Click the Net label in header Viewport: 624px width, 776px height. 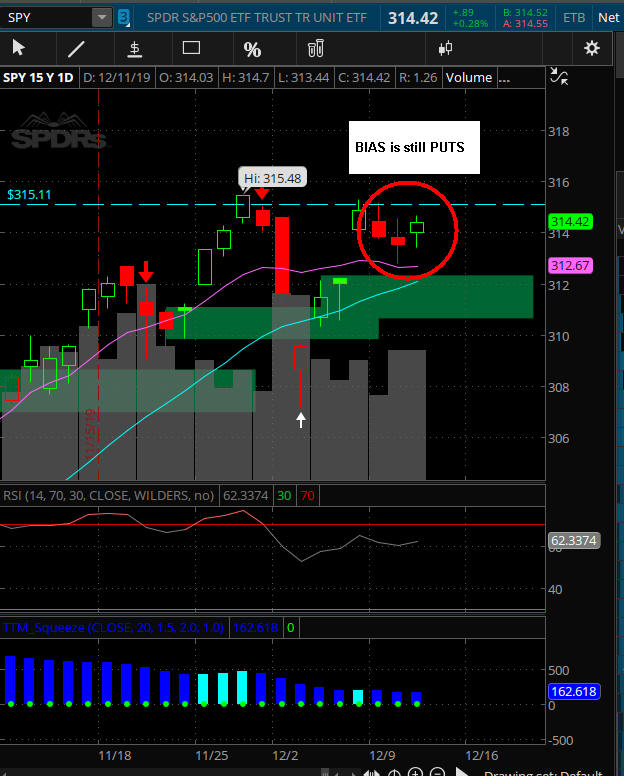pyautogui.click(x=609, y=18)
